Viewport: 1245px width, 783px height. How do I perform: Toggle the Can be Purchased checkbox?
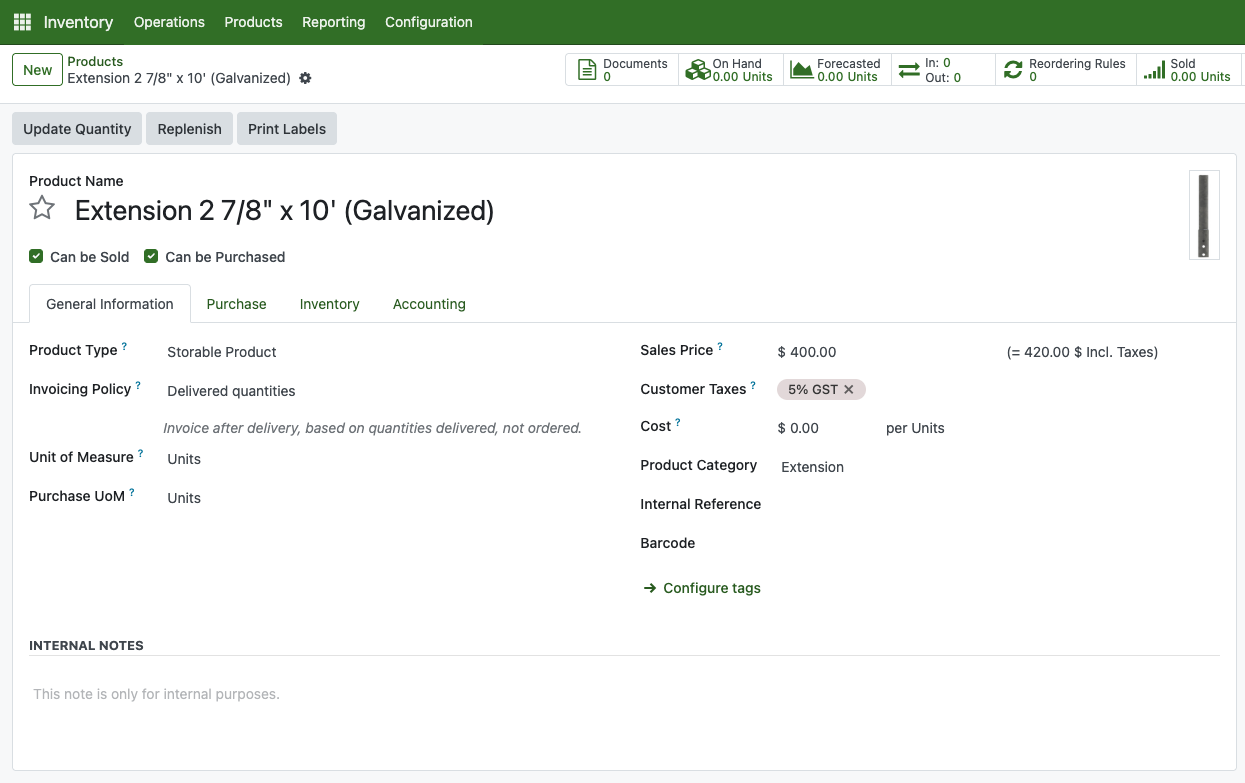152,256
